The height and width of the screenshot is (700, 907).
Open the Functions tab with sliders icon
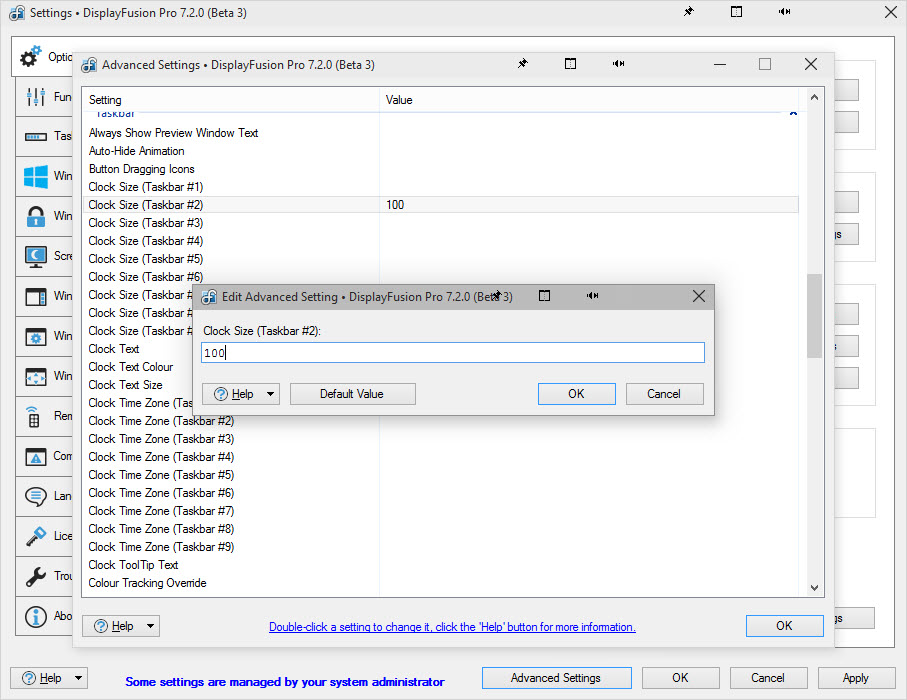(x=36, y=97)
